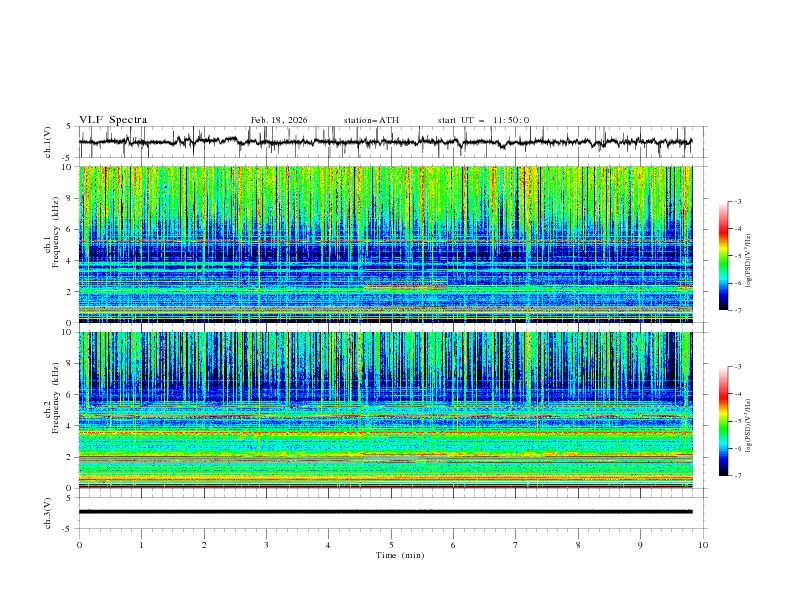
Task: Click the ch.3 flat black voltage trace
Action: pyautogui.click(x=385, y=512)
